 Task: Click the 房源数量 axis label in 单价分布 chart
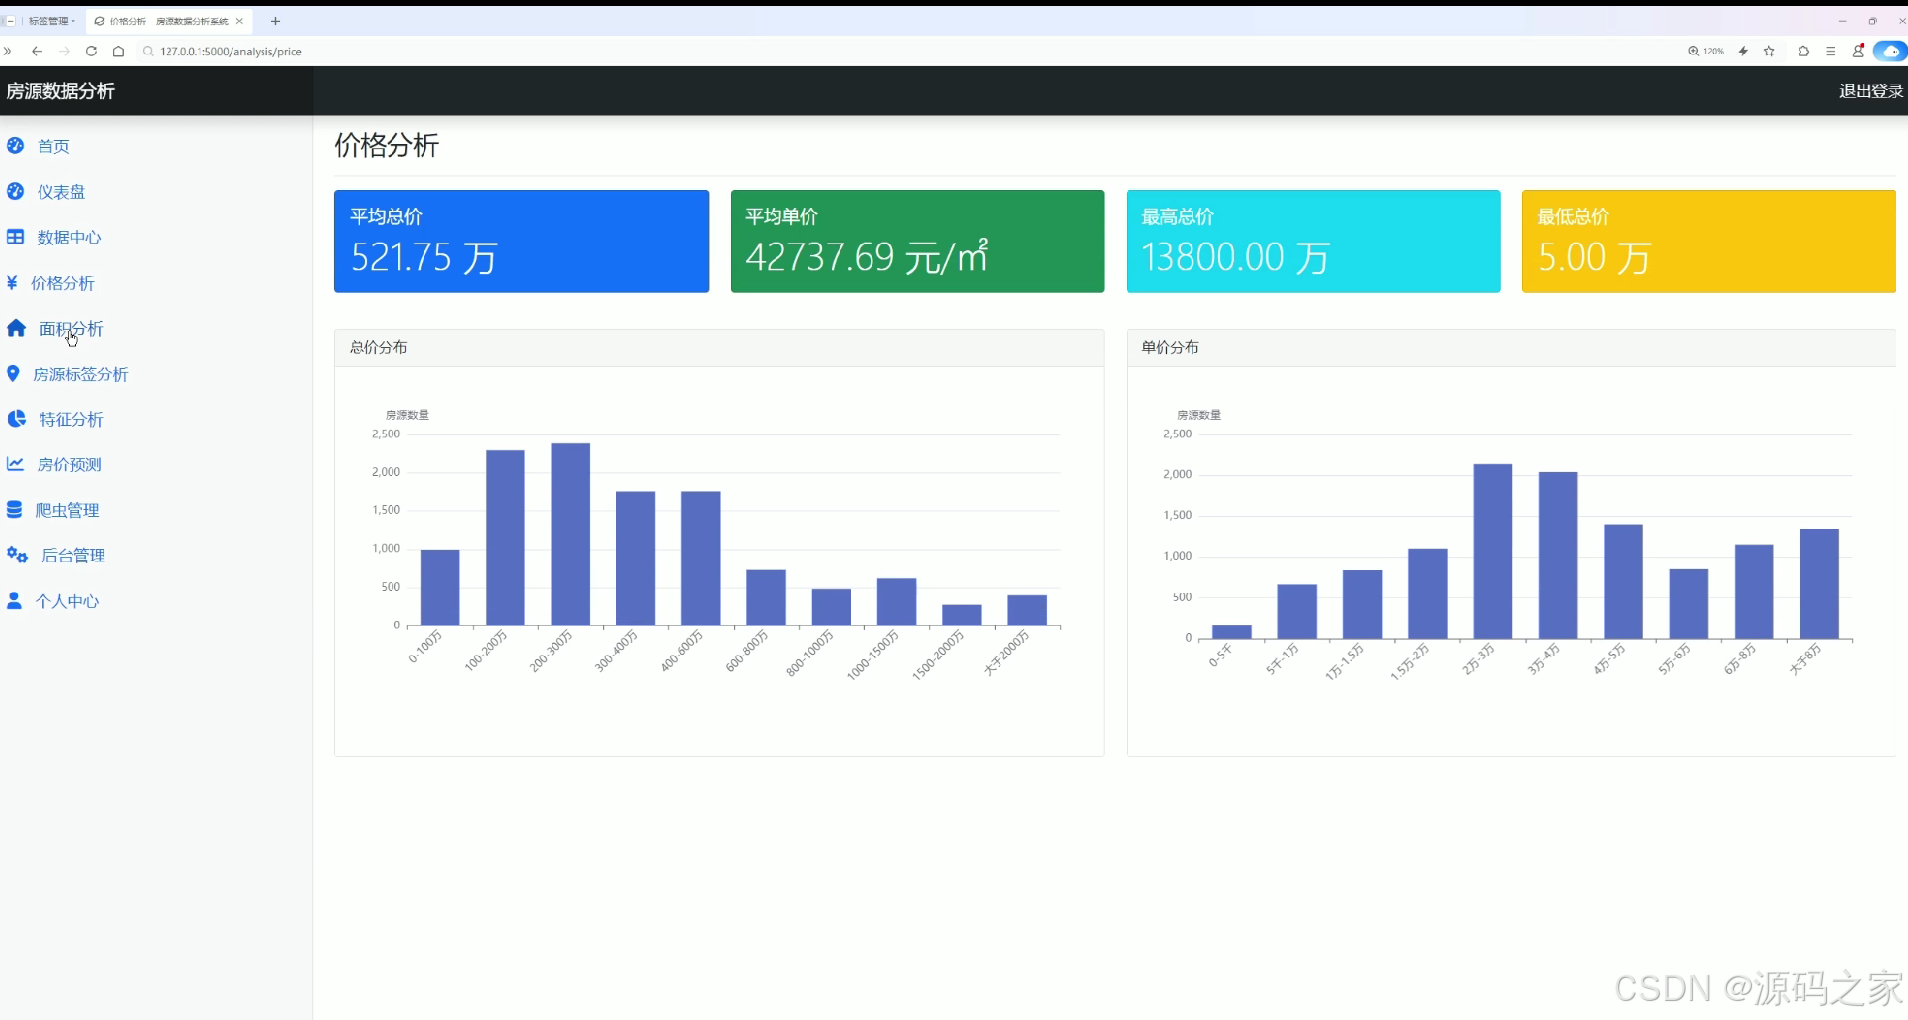(x=1199, y=415)
